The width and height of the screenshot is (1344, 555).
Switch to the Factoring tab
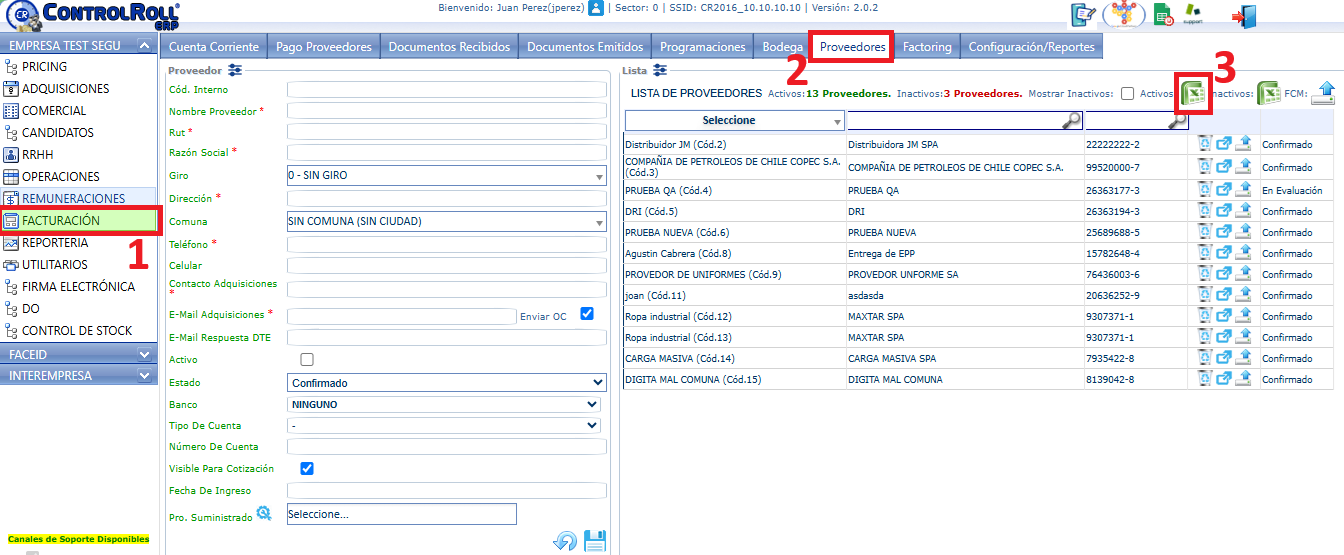[927, 47]
